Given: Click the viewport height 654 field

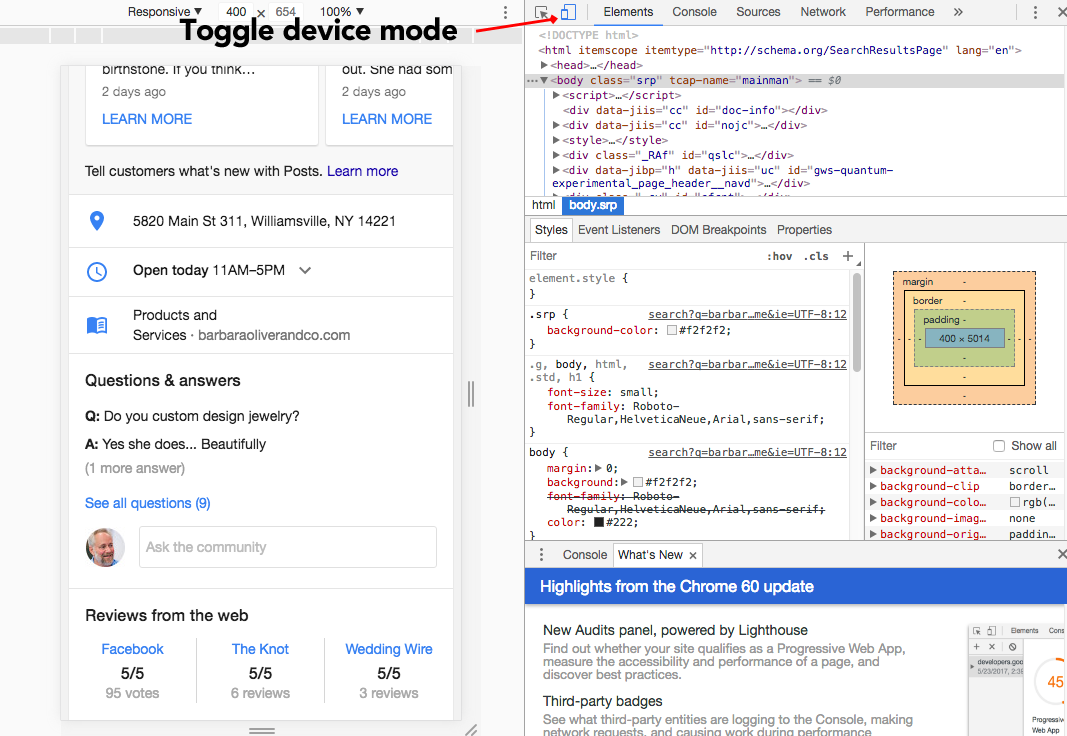Looking at the screenshot, I should point(286,12).
